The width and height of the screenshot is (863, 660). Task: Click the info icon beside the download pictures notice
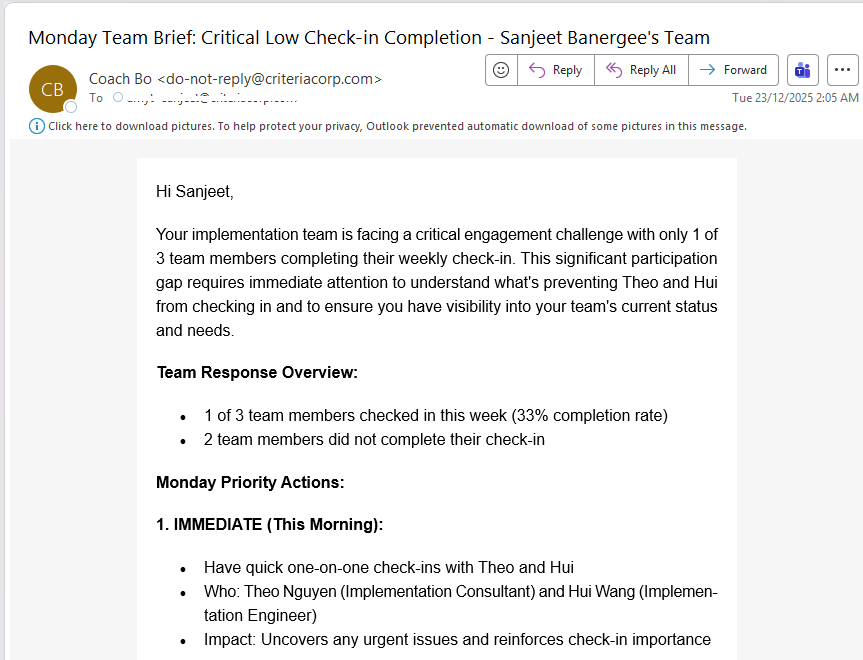point(37,126)
